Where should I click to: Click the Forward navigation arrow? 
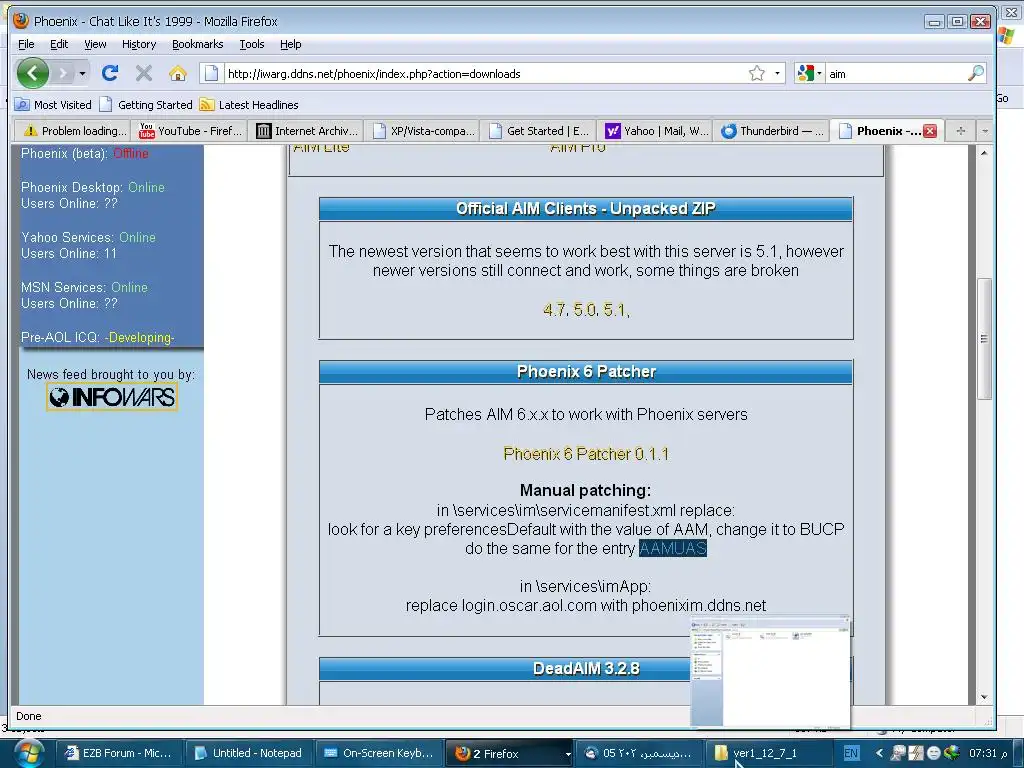[x=63, y=73]
